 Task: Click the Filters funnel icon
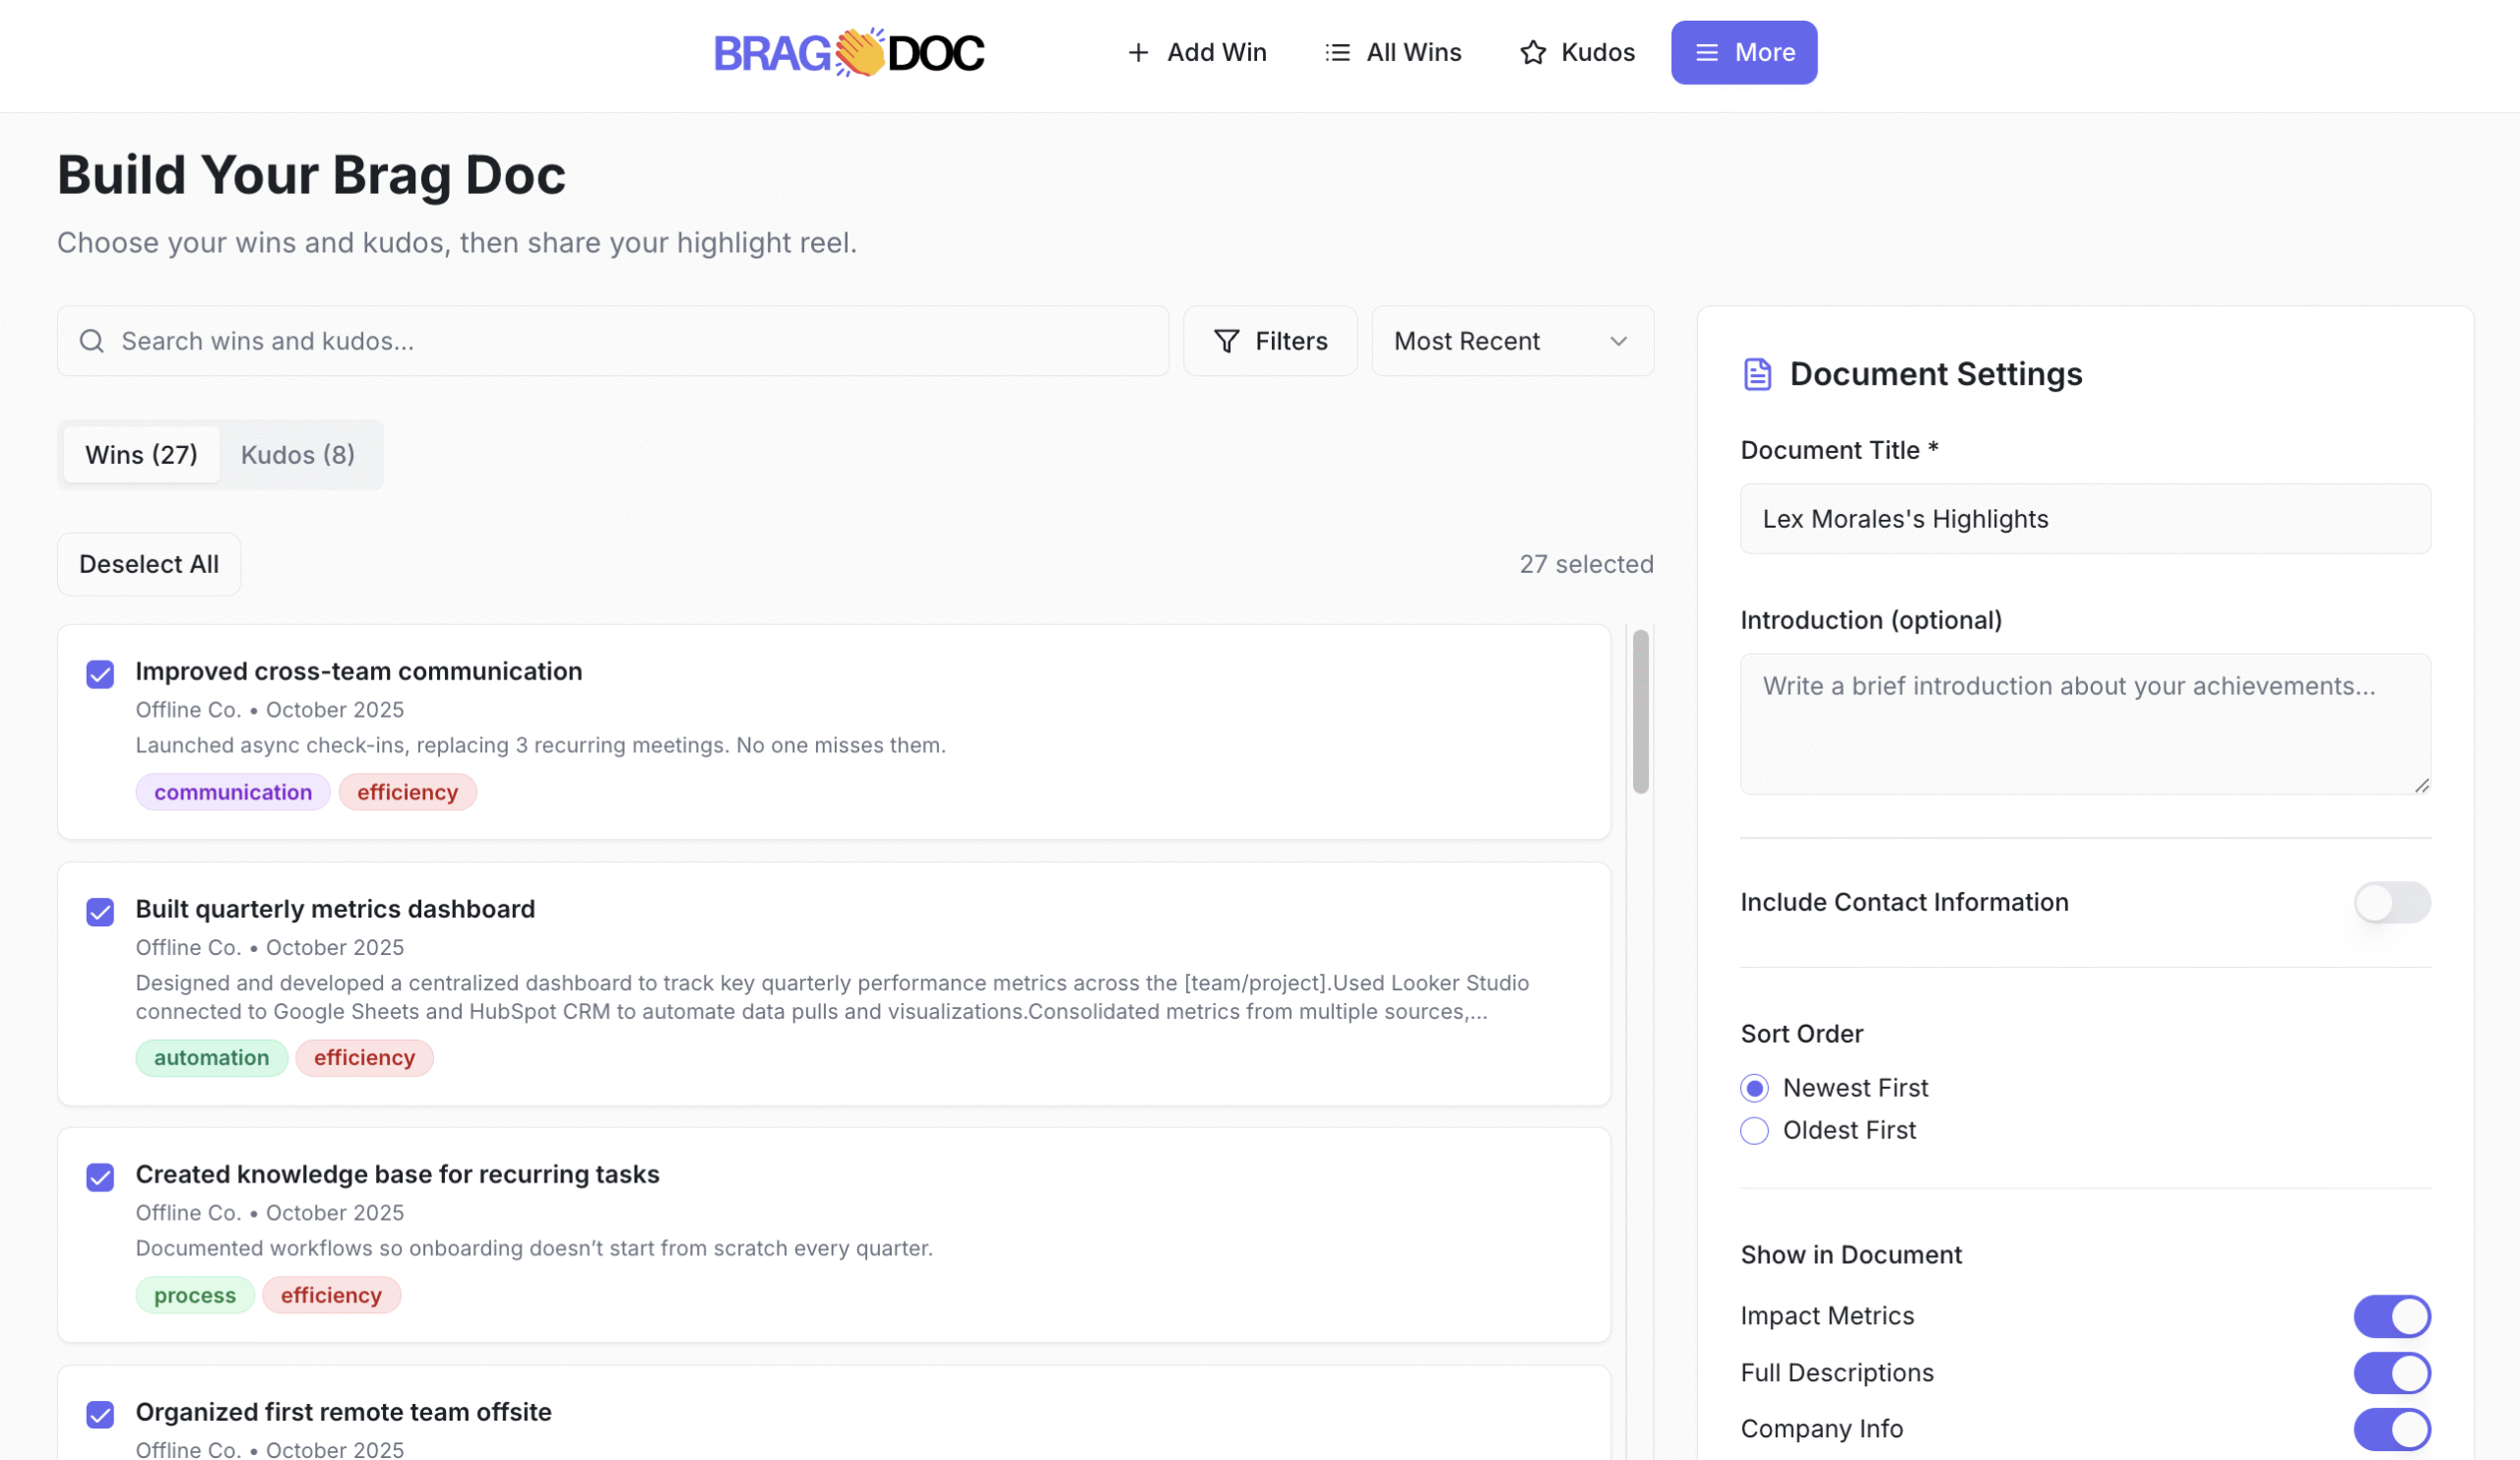[1225, 341]
